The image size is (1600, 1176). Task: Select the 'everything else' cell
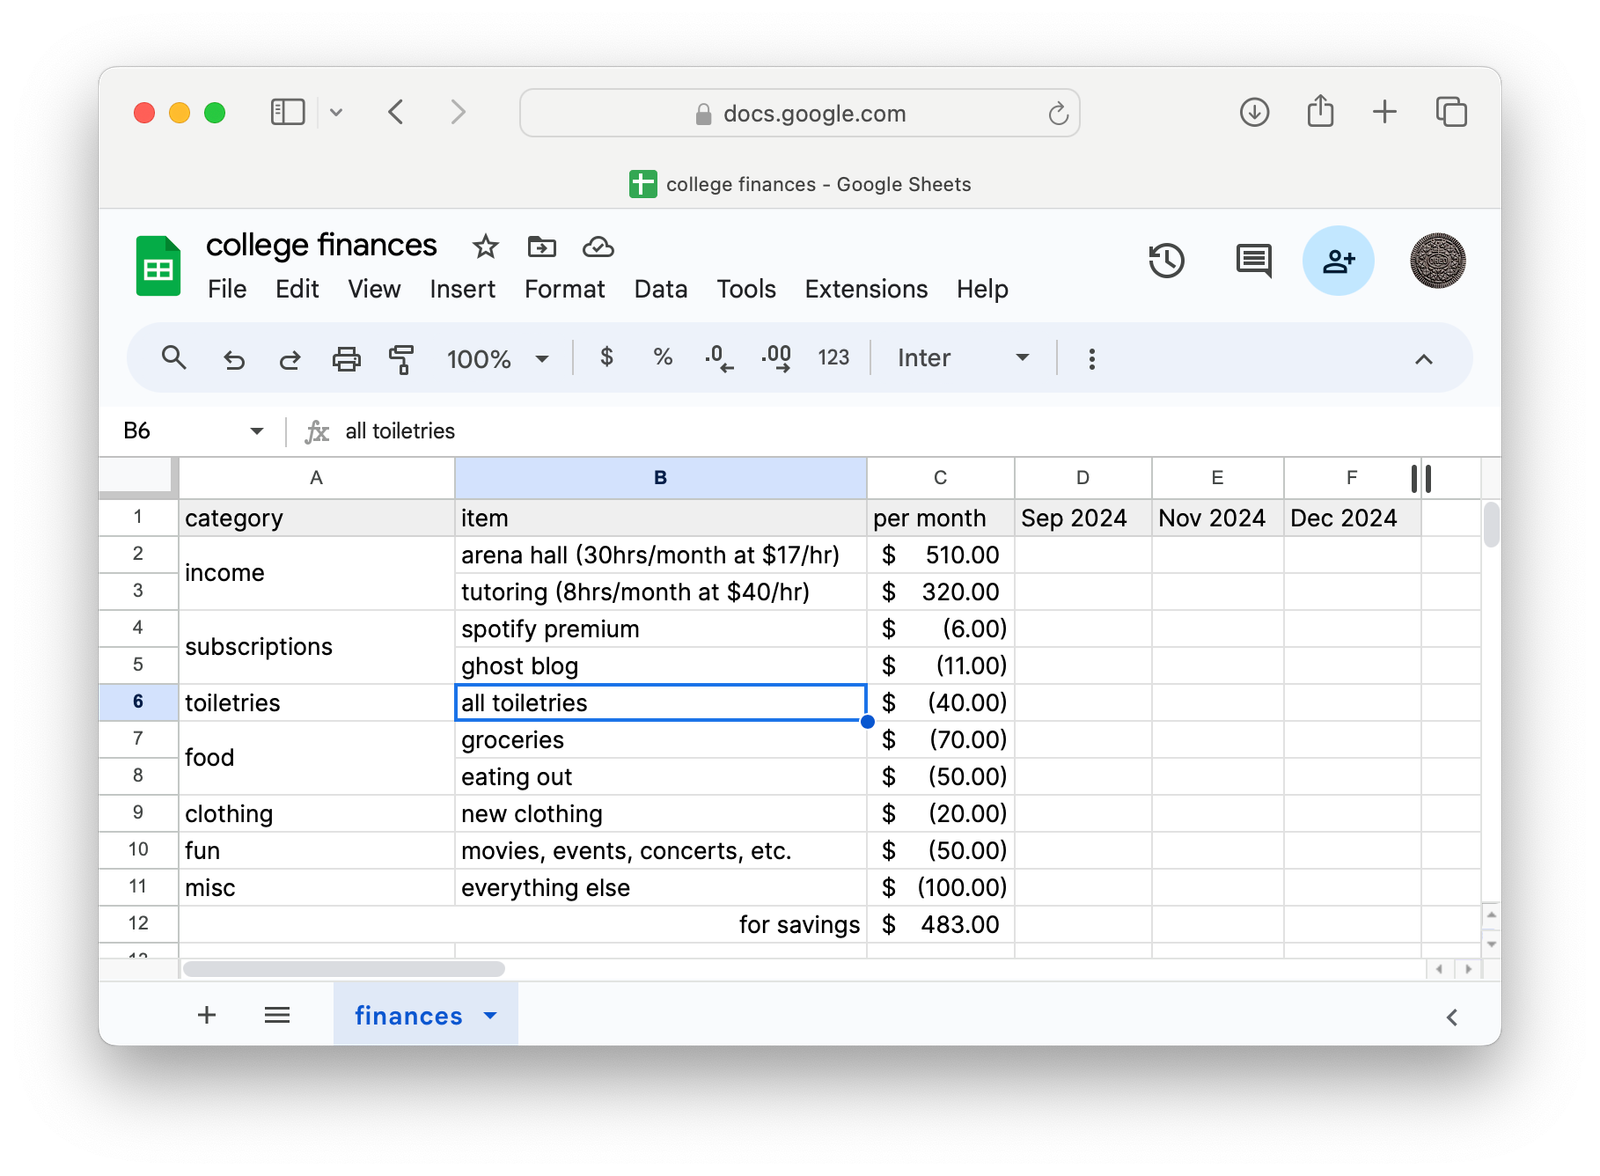pyautogui.click(x=660, y=888)
